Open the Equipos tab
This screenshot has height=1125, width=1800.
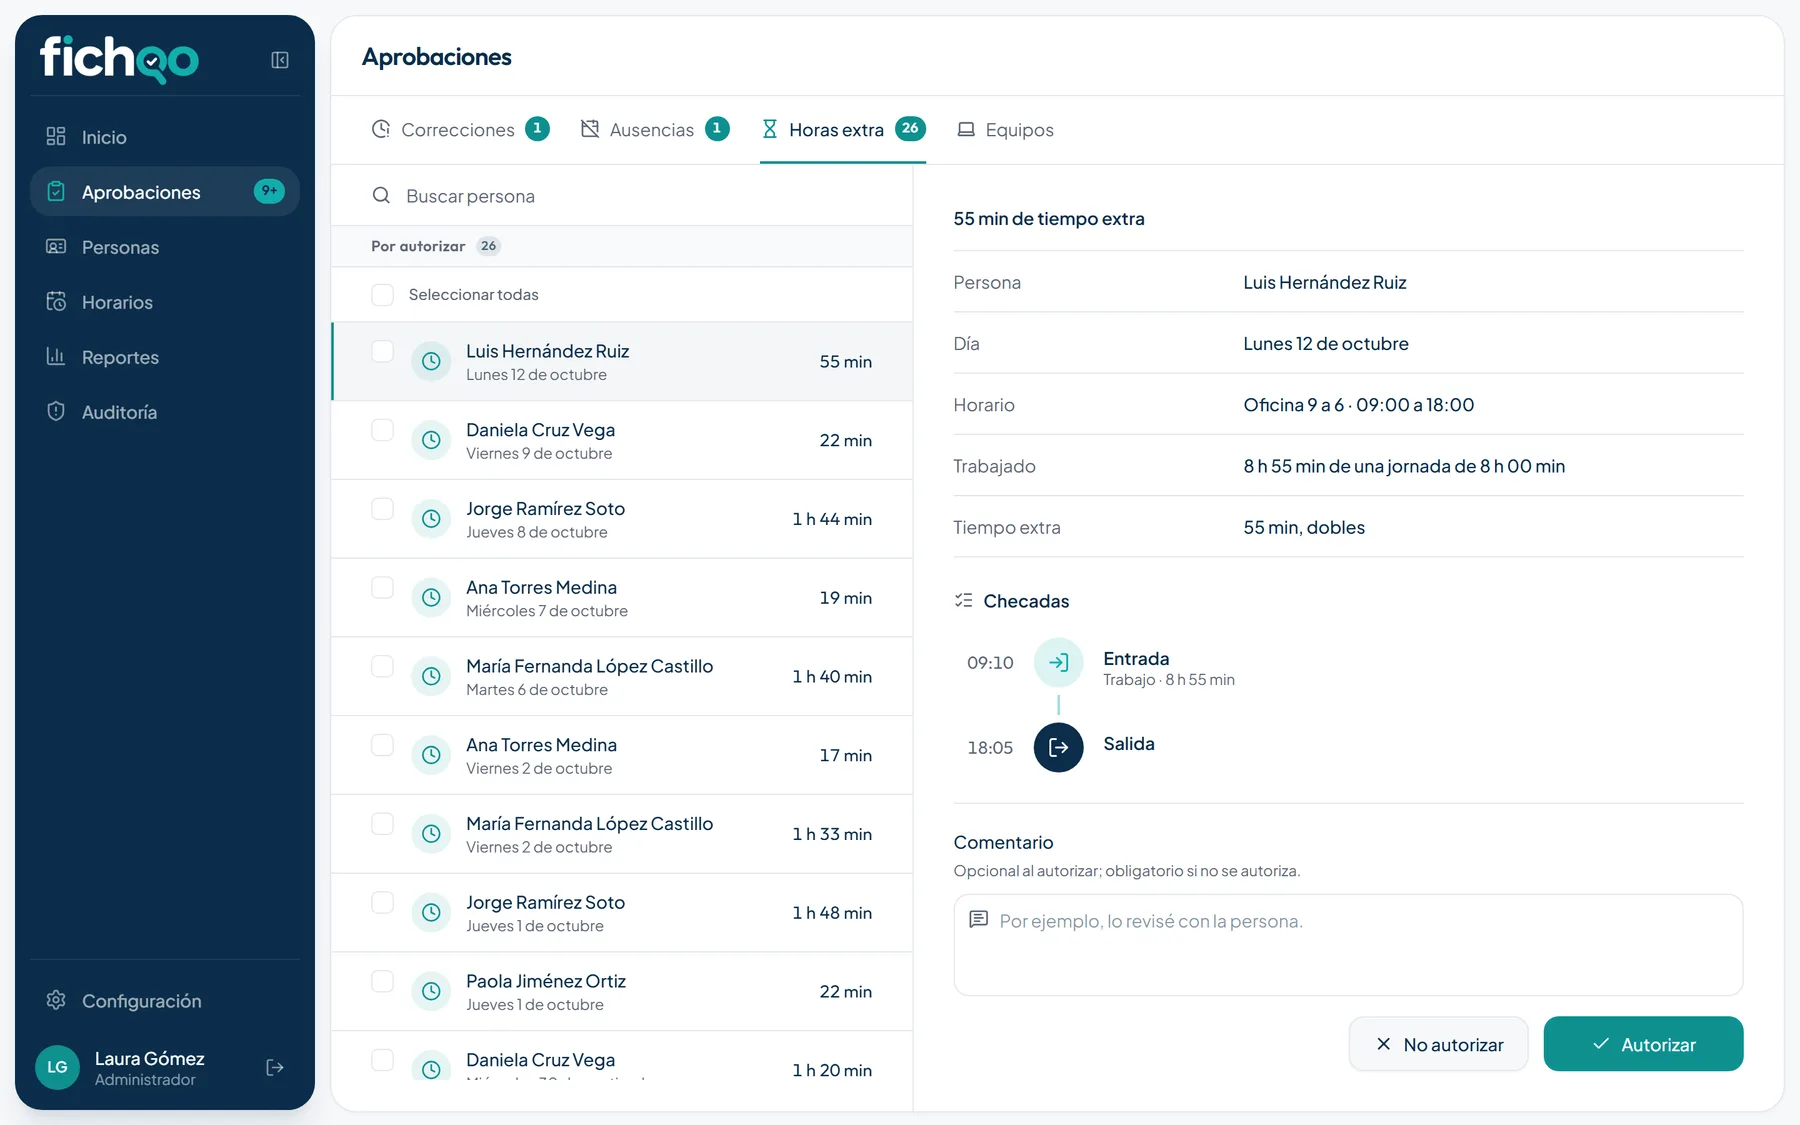click(1005, 129)
